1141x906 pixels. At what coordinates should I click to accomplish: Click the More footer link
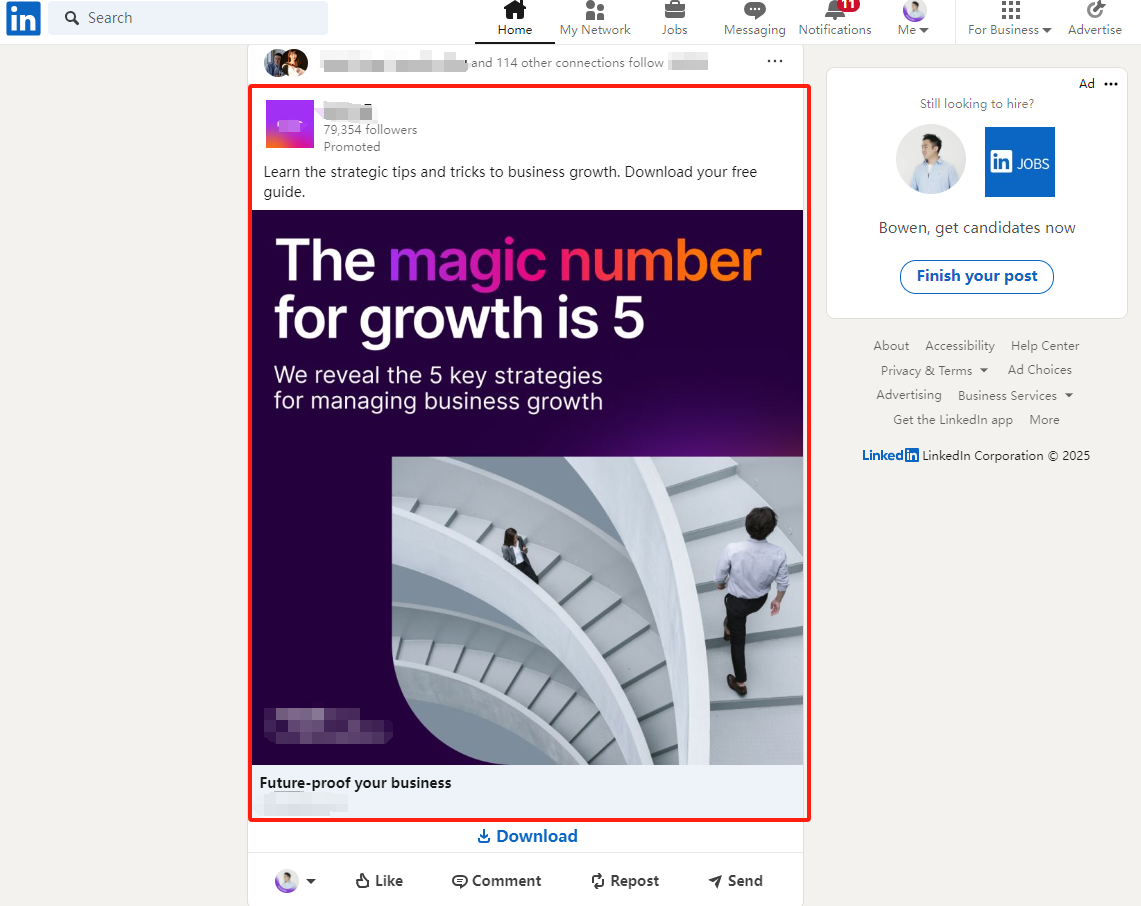pyautogui.click(x=1044, y=420)
